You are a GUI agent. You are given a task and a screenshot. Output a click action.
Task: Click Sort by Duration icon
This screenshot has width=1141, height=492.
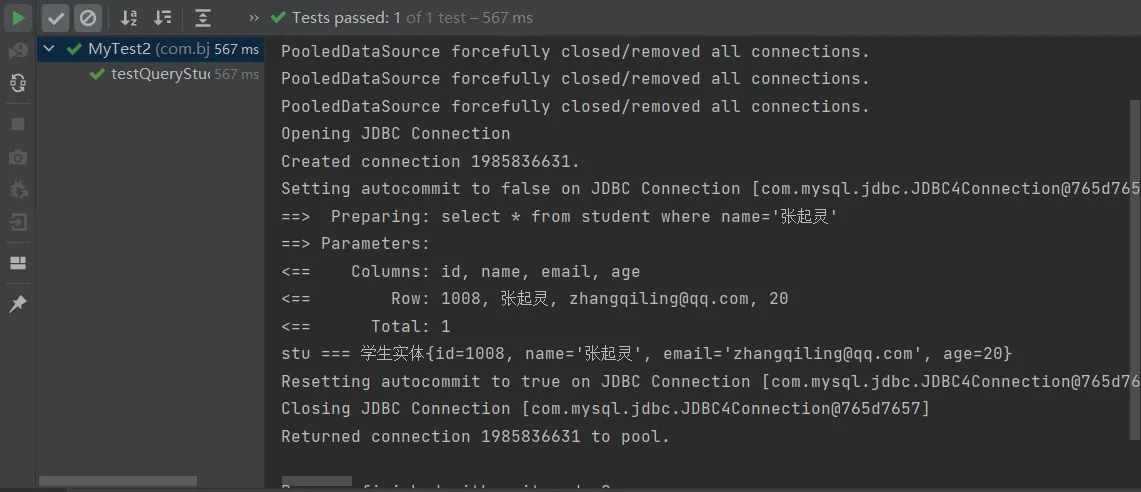(x=163, y=18)
